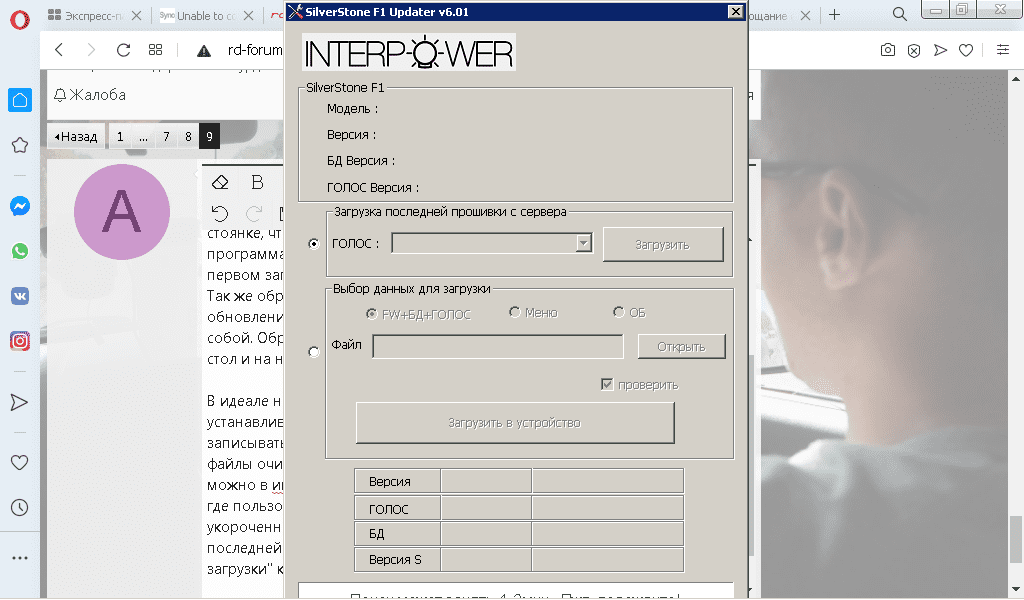Toggle the проверить checkbox

pyautogui.click(x=607, y=384)
